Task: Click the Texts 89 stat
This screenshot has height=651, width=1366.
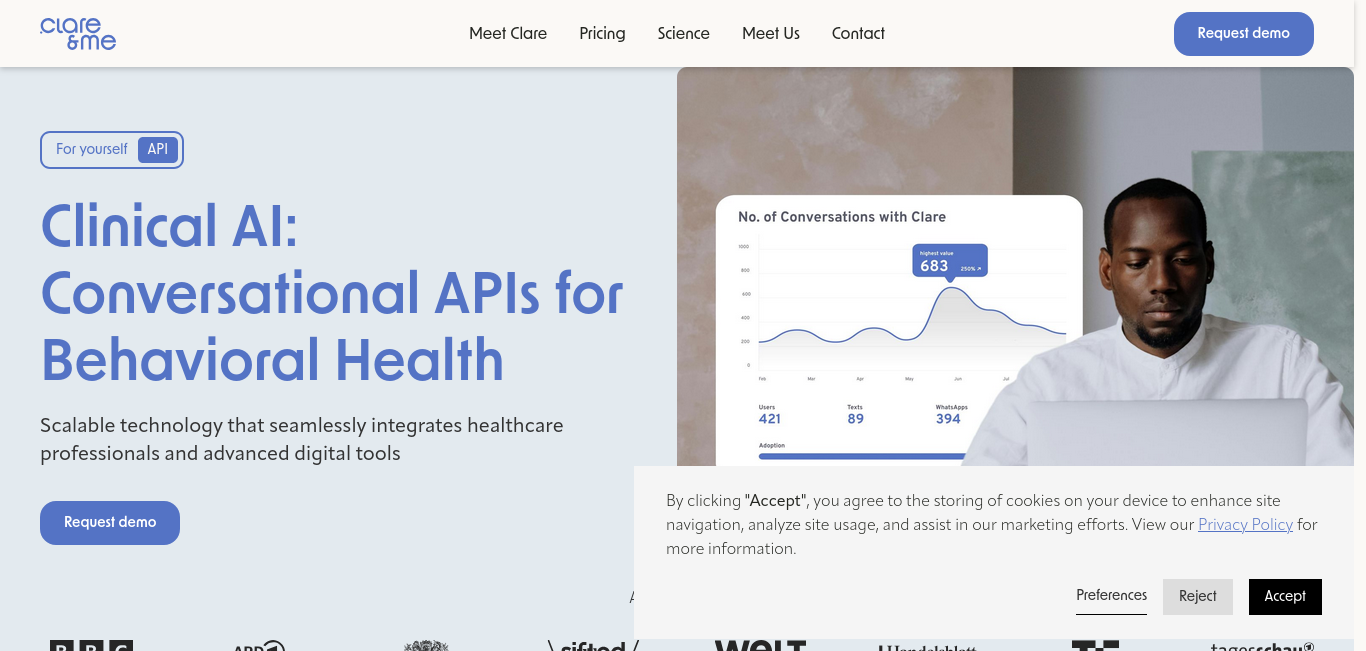Action: [855, 414]
